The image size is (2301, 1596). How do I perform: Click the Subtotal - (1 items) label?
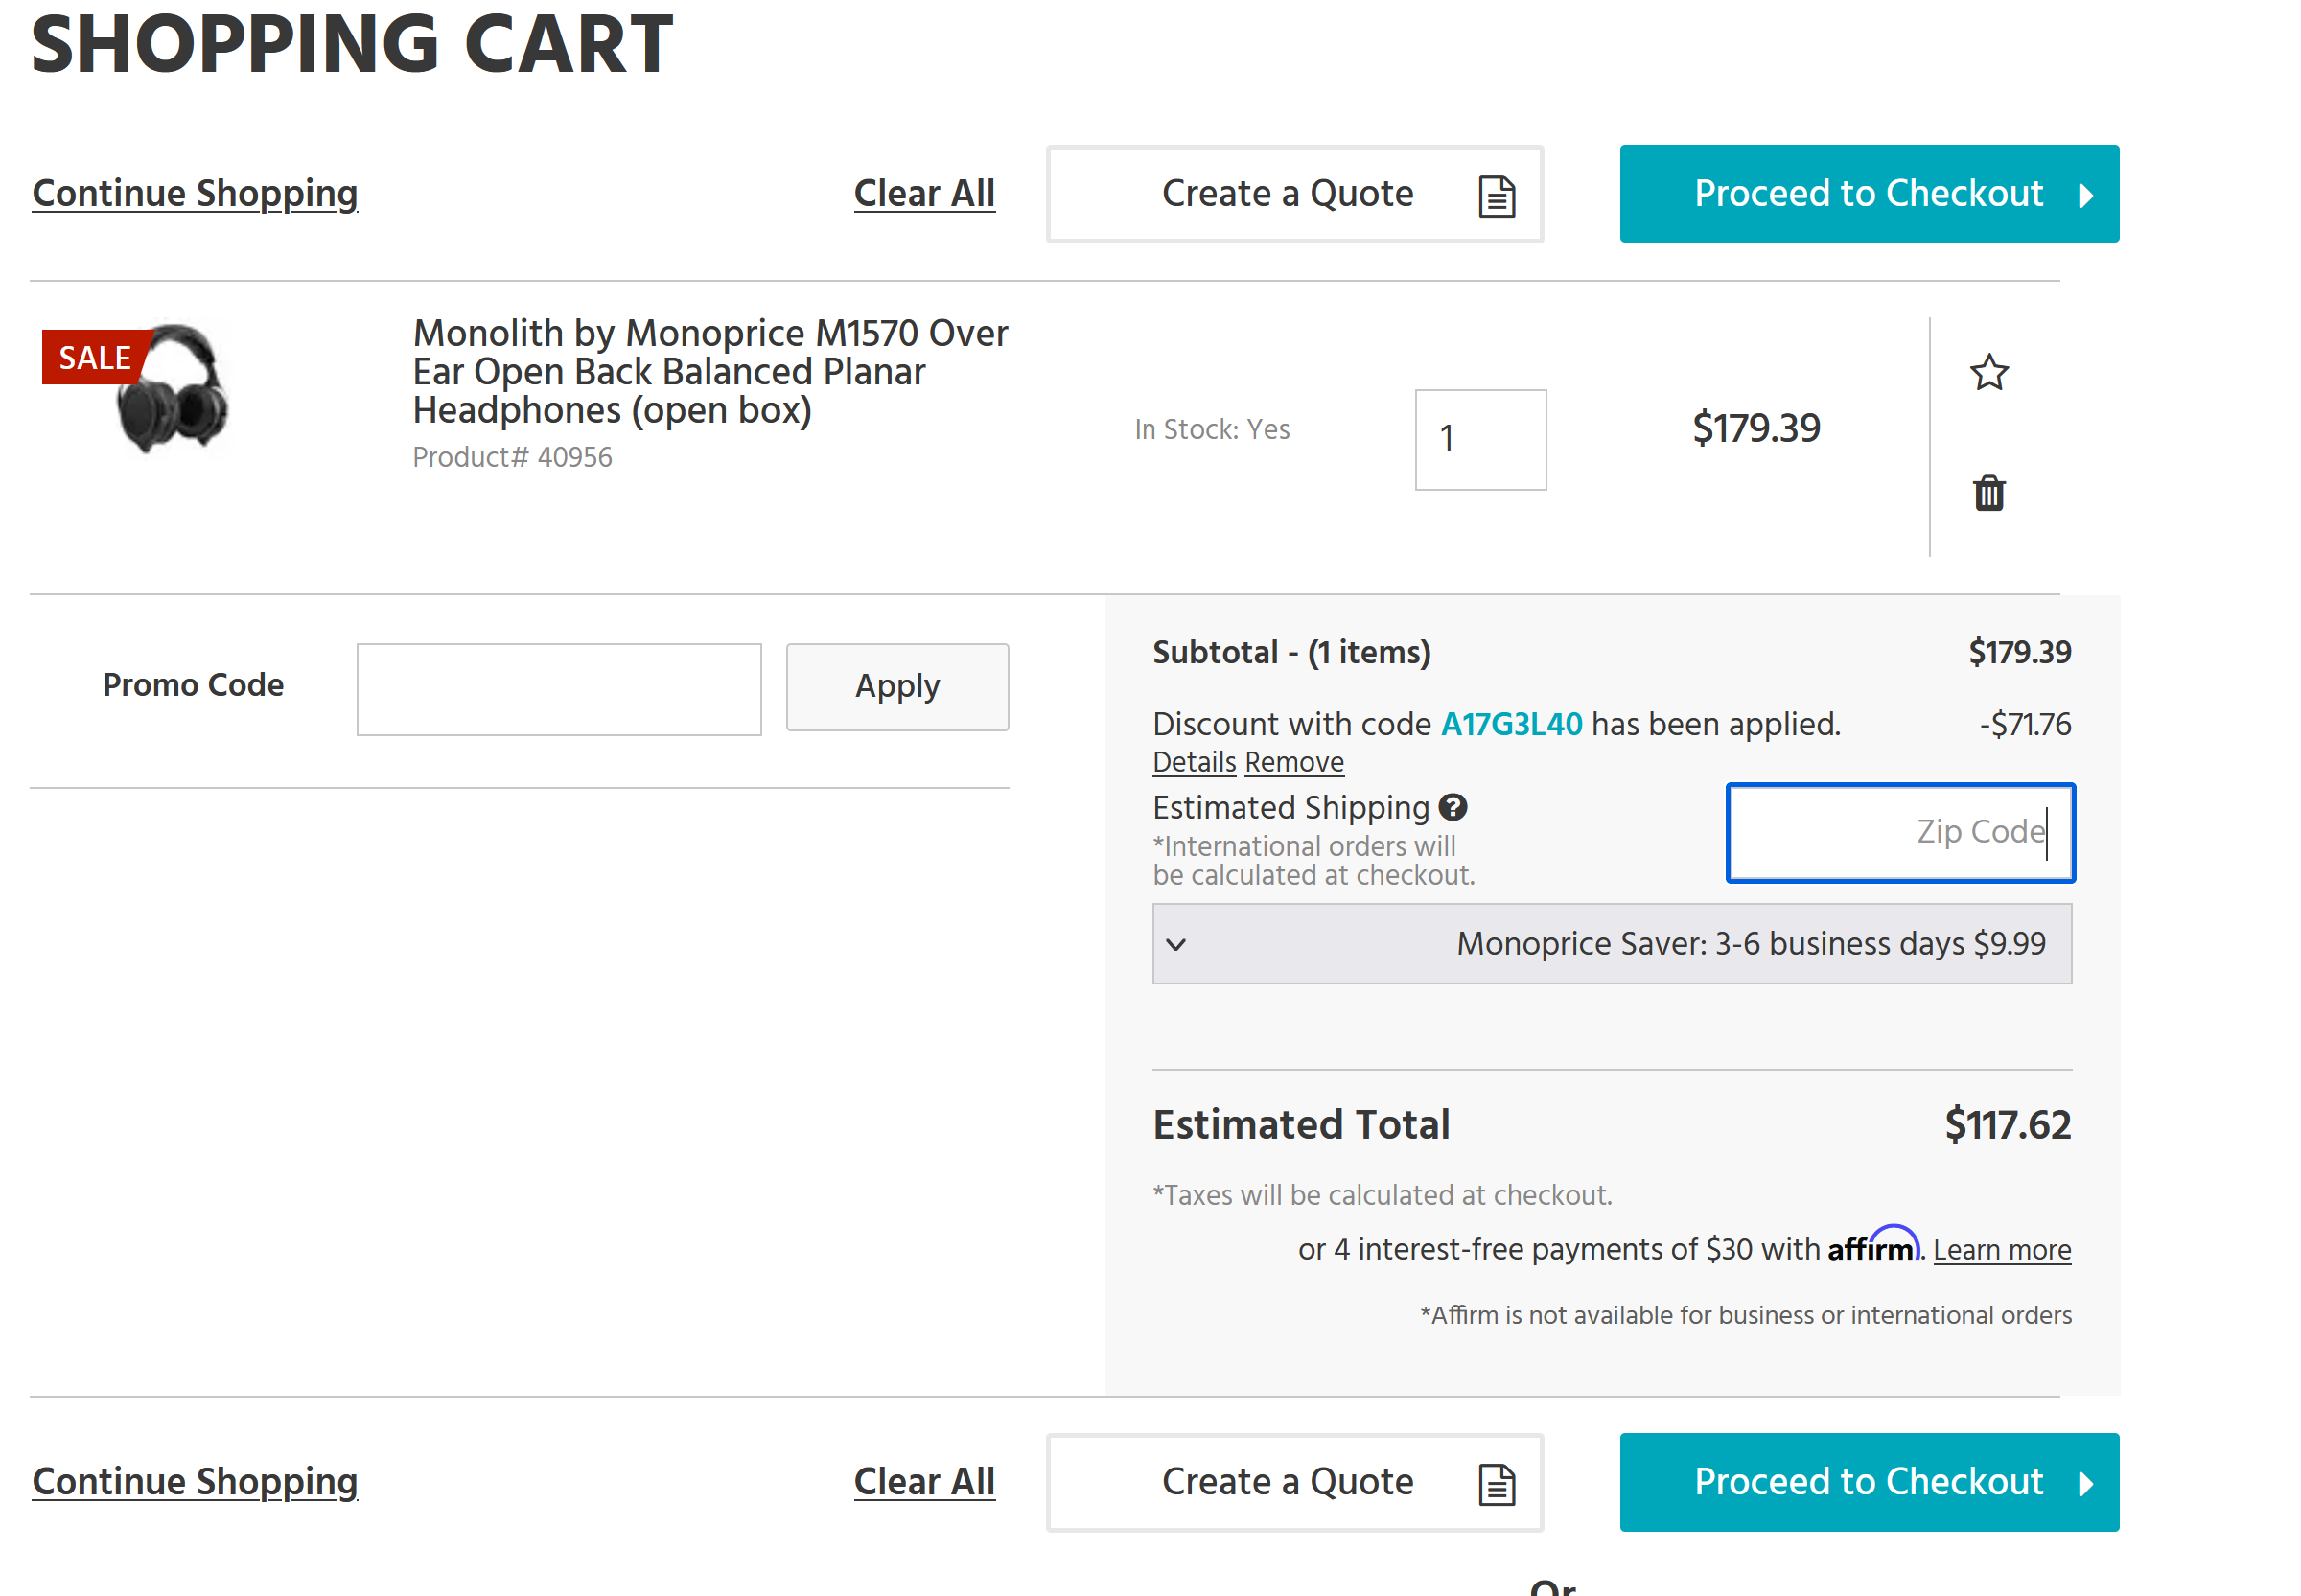click(x=1291, y=652)
